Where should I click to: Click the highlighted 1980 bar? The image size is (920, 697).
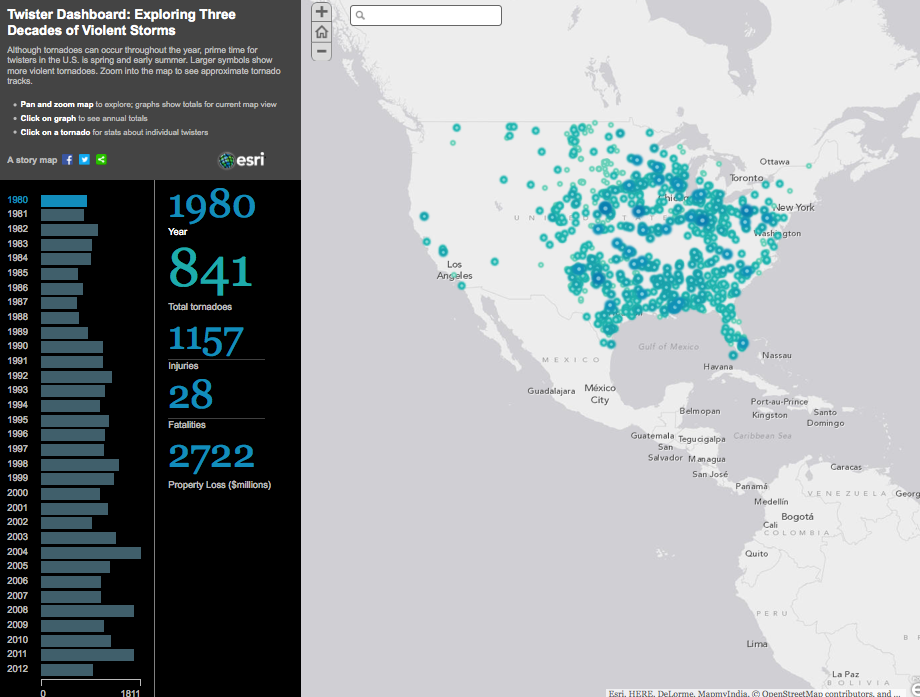[x=64, y=201]
